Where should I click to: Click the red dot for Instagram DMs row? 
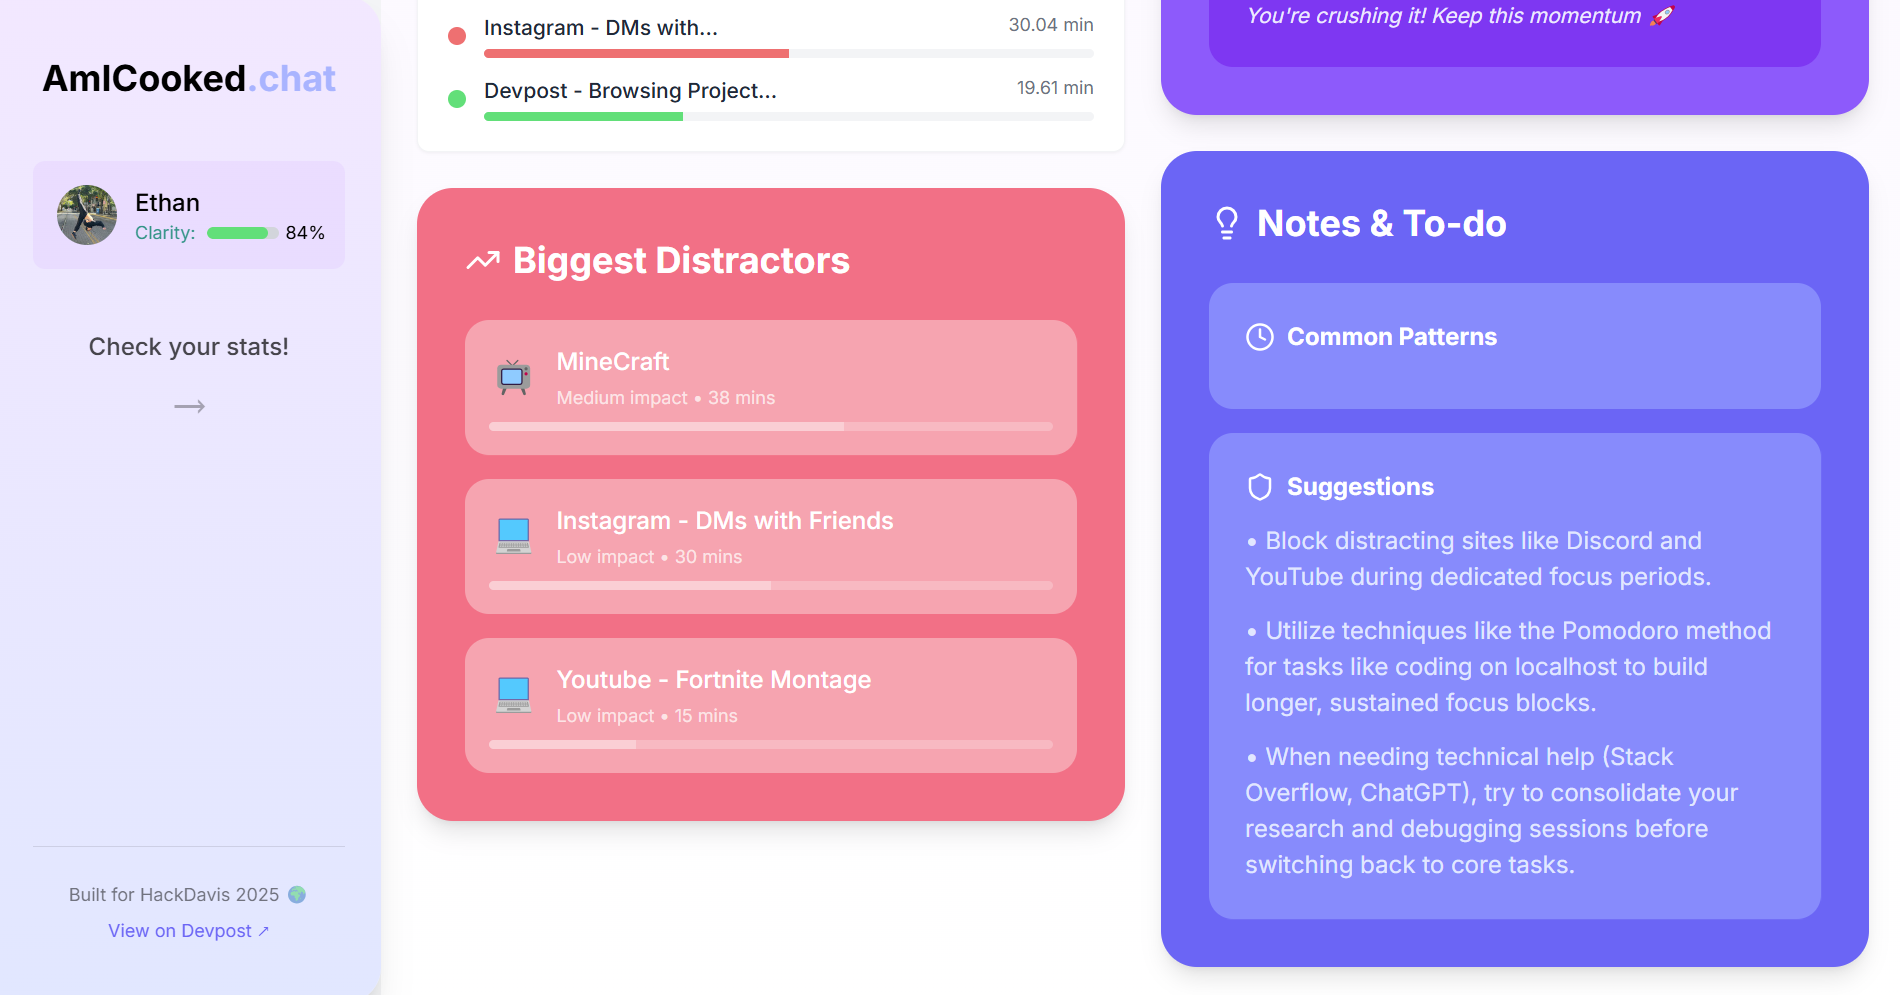pos(457,36)
